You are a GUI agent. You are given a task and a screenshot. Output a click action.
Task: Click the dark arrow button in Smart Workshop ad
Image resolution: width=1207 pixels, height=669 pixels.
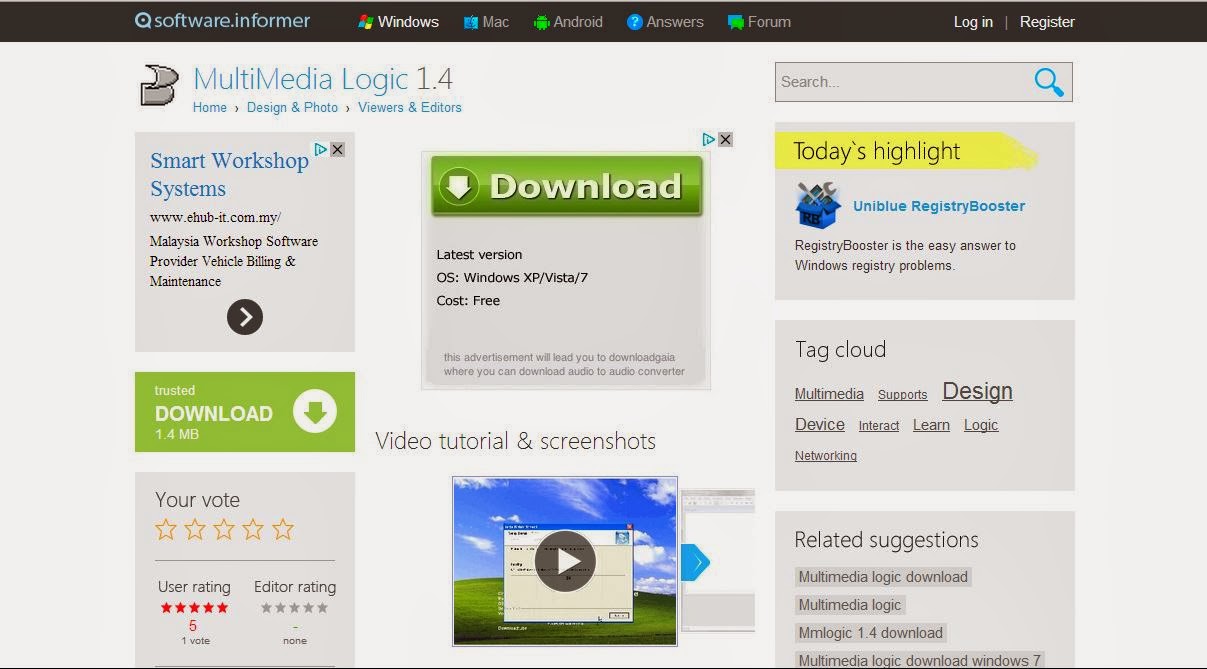tap(245, 317)
